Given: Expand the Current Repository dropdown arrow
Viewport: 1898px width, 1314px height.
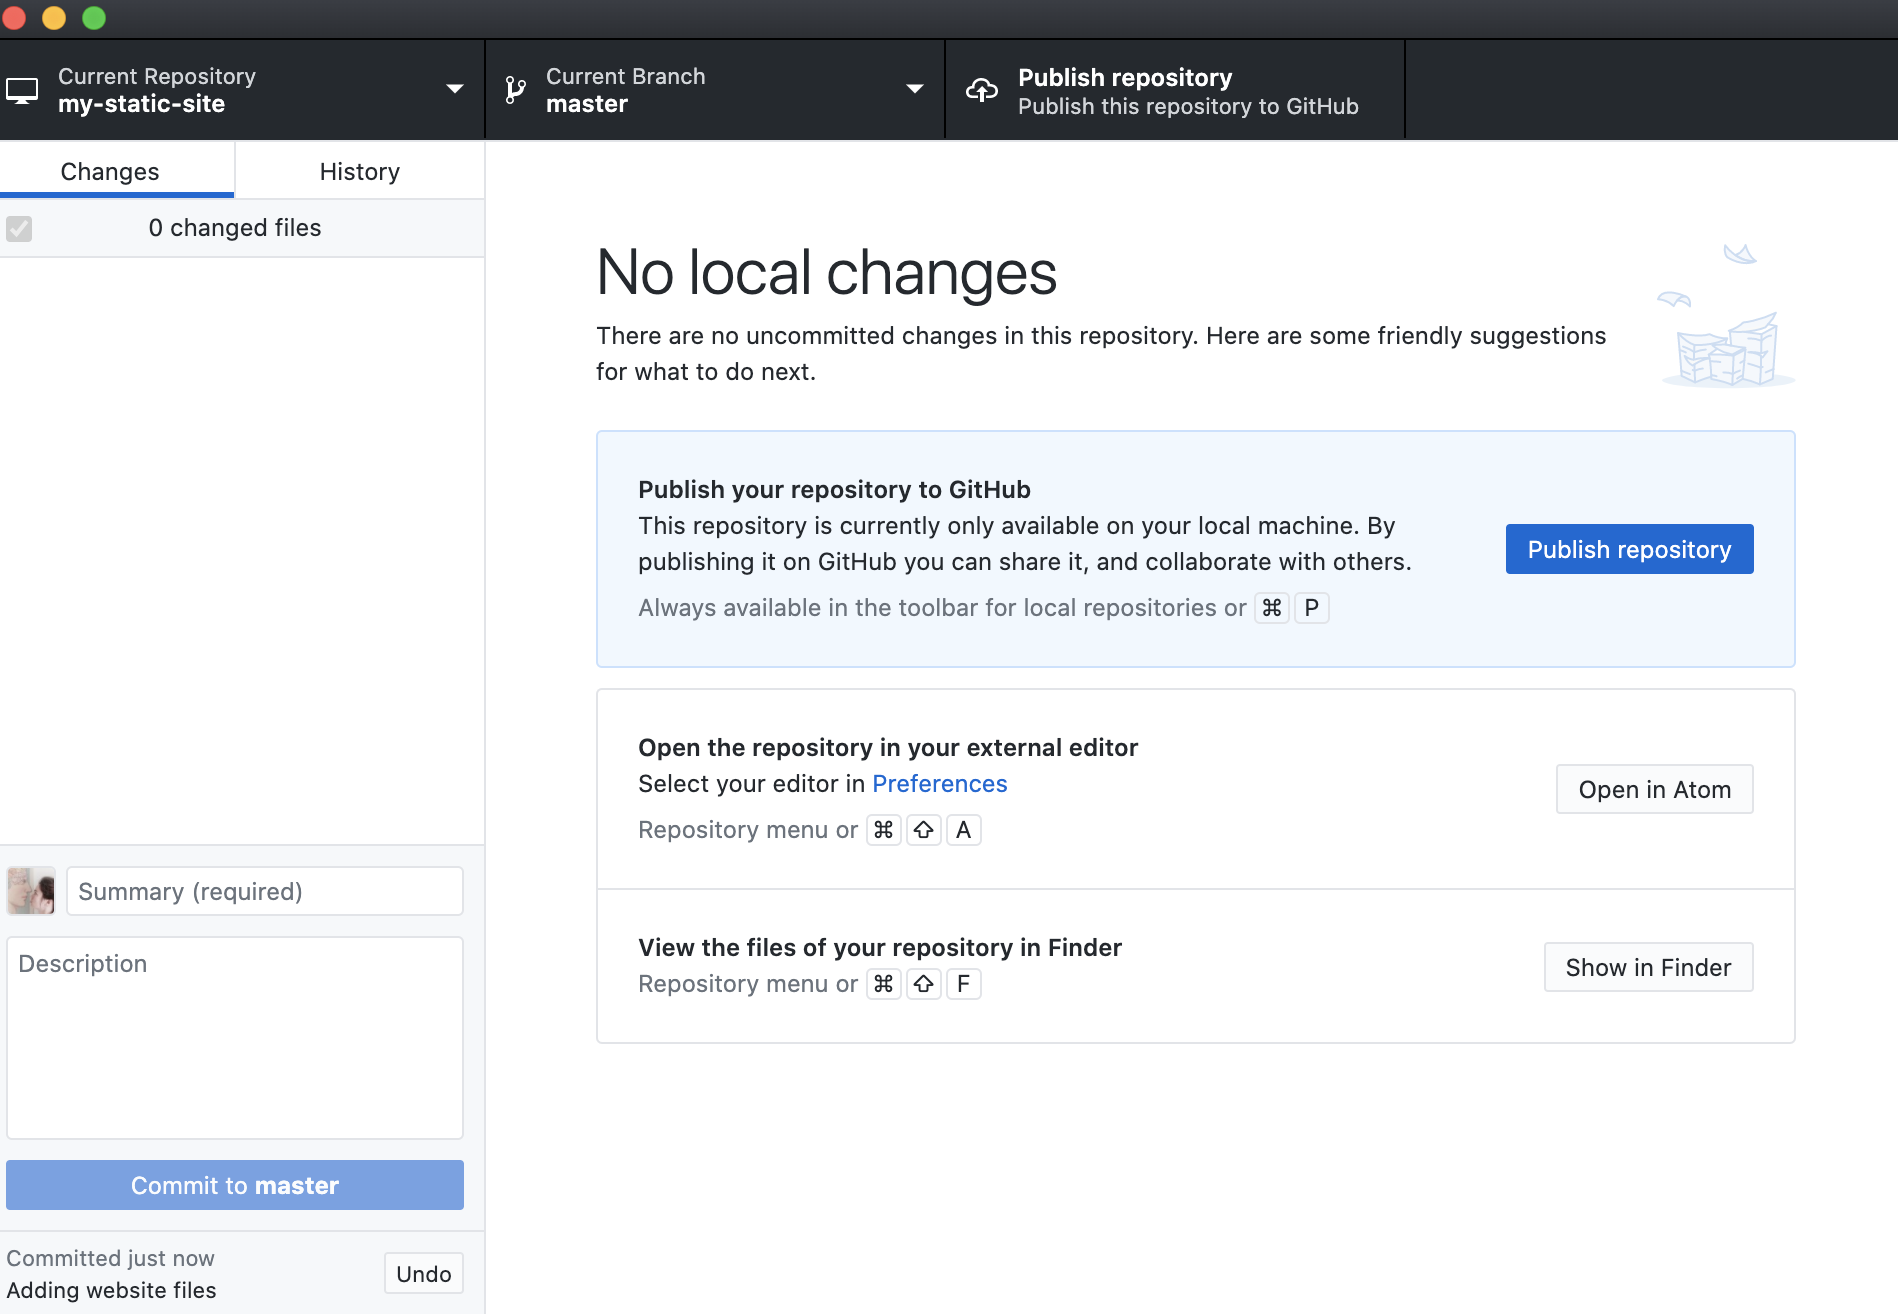Looking at the screenshot, I should pos(454,89).
